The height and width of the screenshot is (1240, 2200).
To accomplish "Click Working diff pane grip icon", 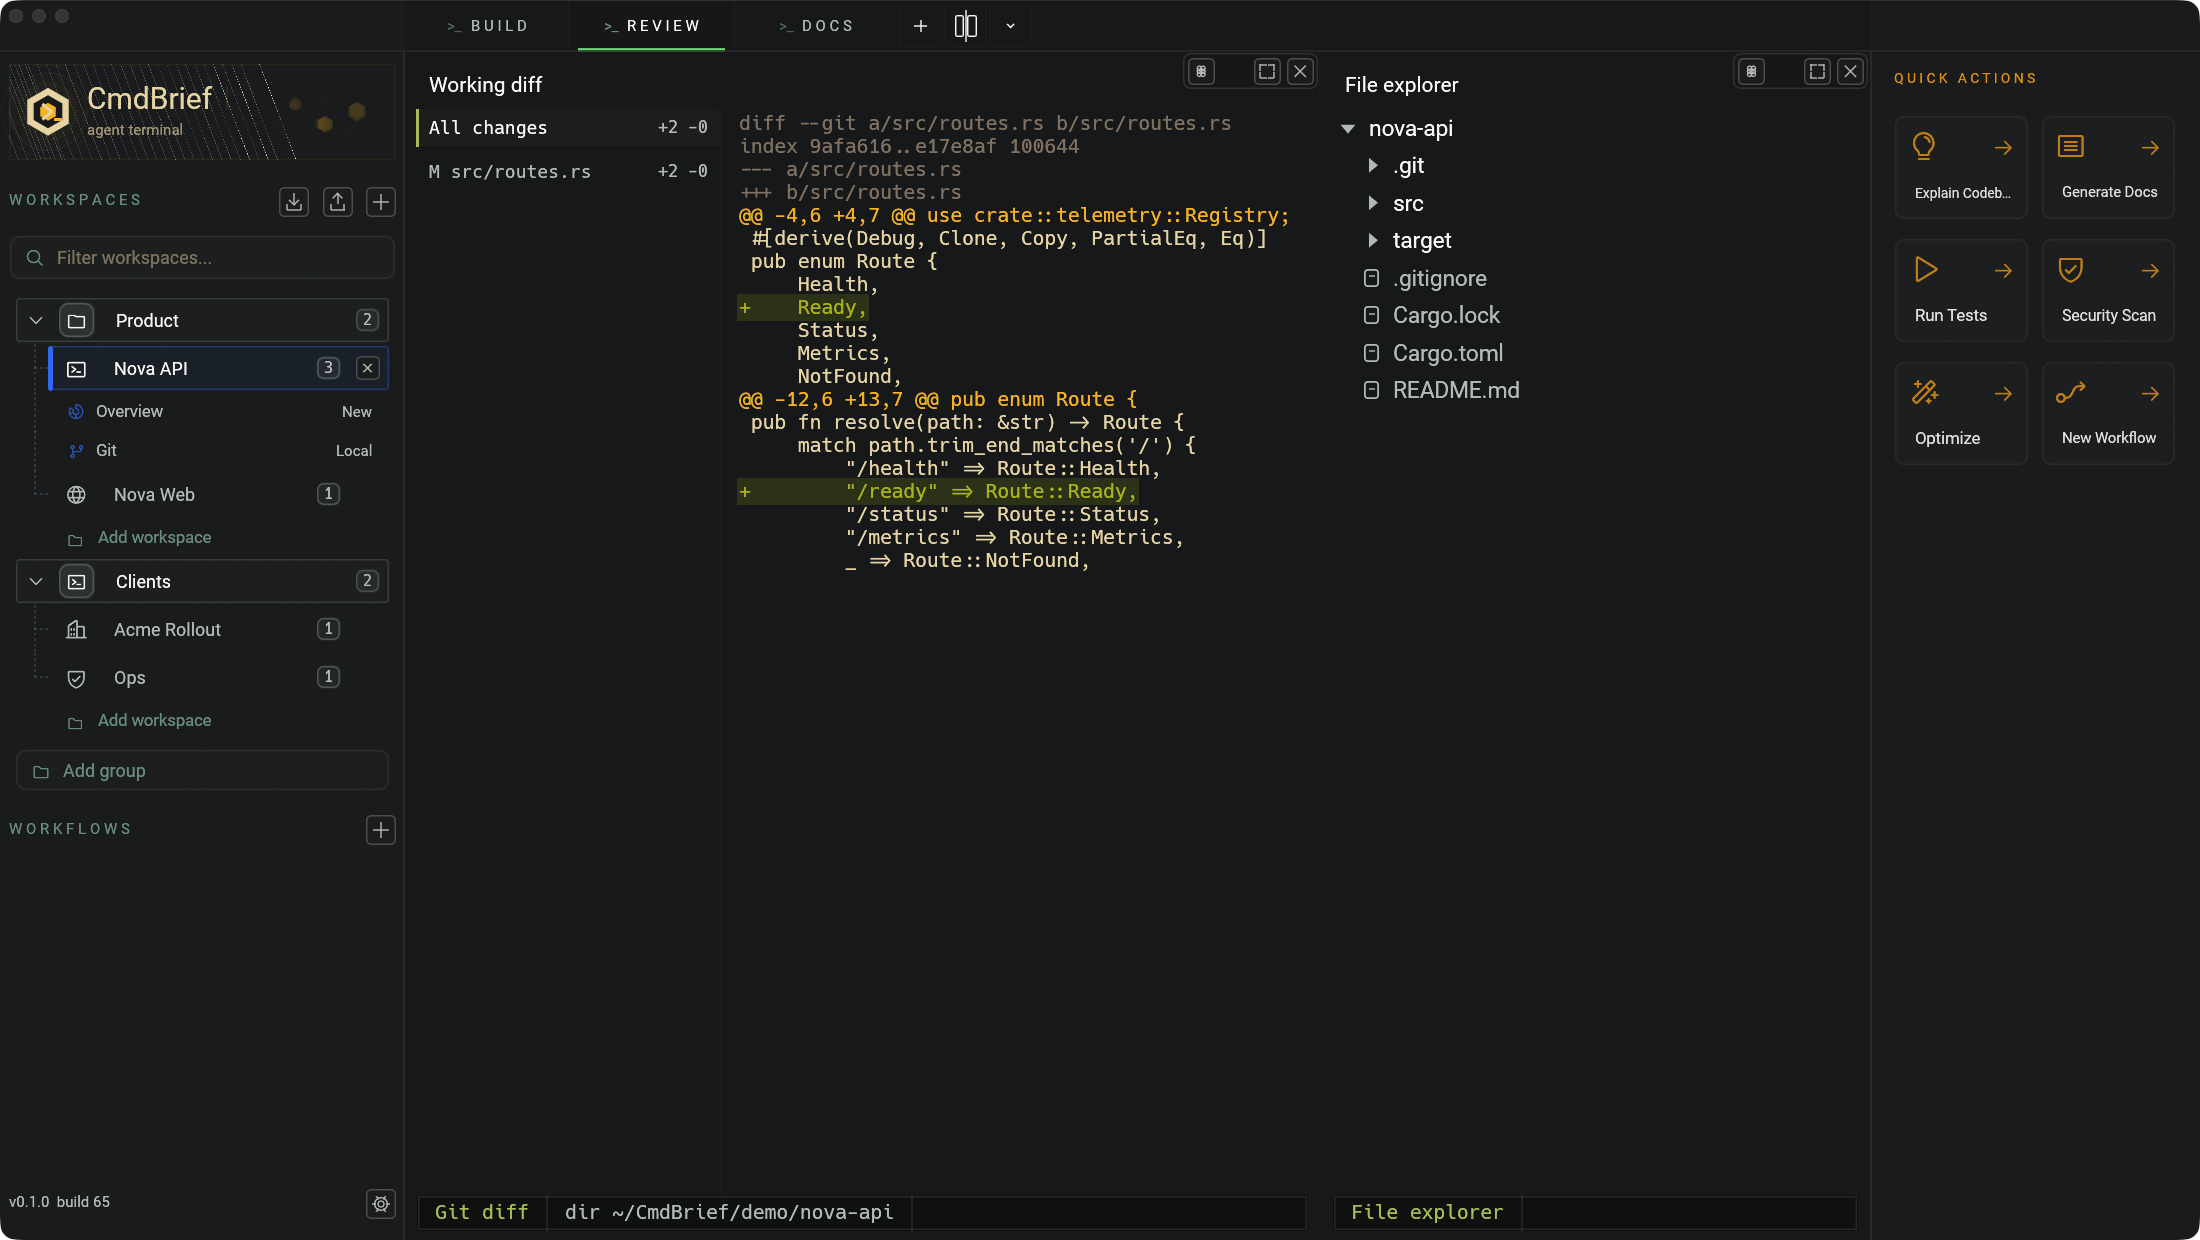I will pos(1202,71).
